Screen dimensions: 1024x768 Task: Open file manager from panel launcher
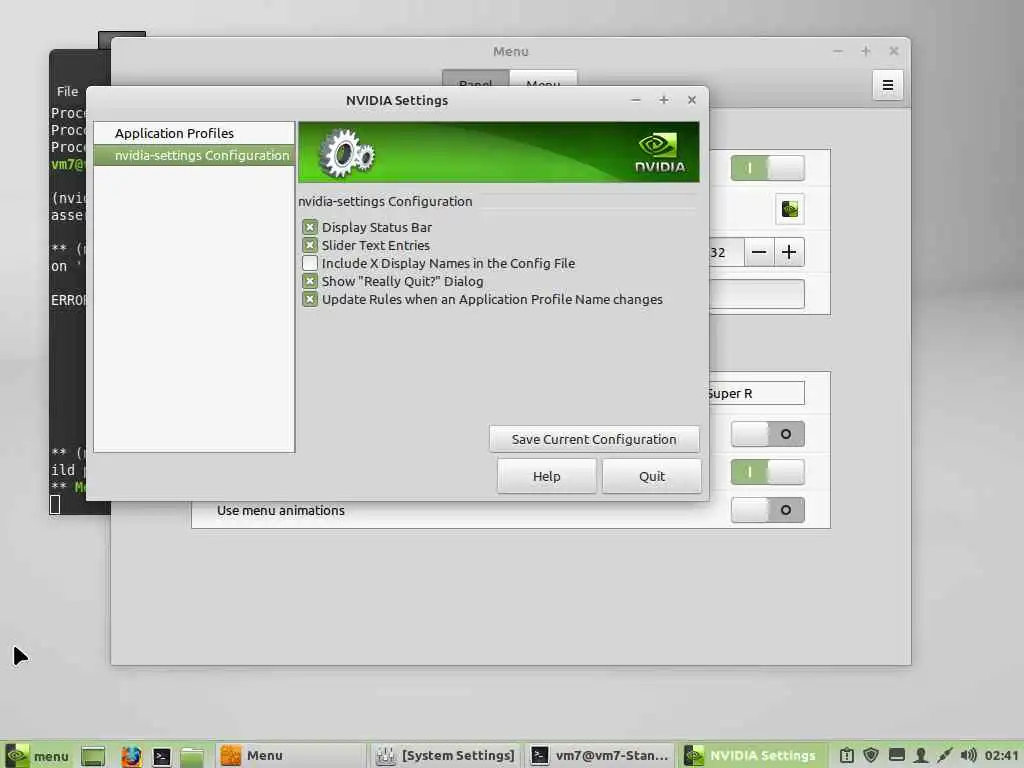pyautogui.click(x=192, y=756)
